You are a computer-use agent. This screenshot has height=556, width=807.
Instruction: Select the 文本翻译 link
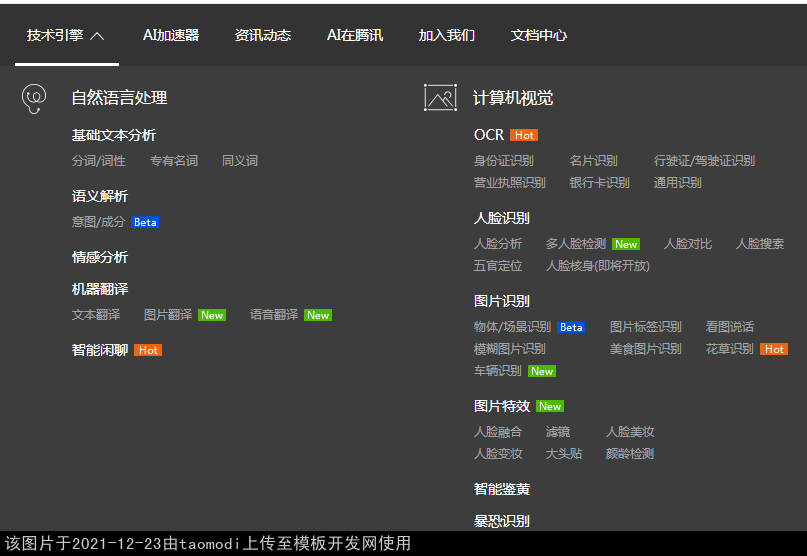click(x=96, y=314)
